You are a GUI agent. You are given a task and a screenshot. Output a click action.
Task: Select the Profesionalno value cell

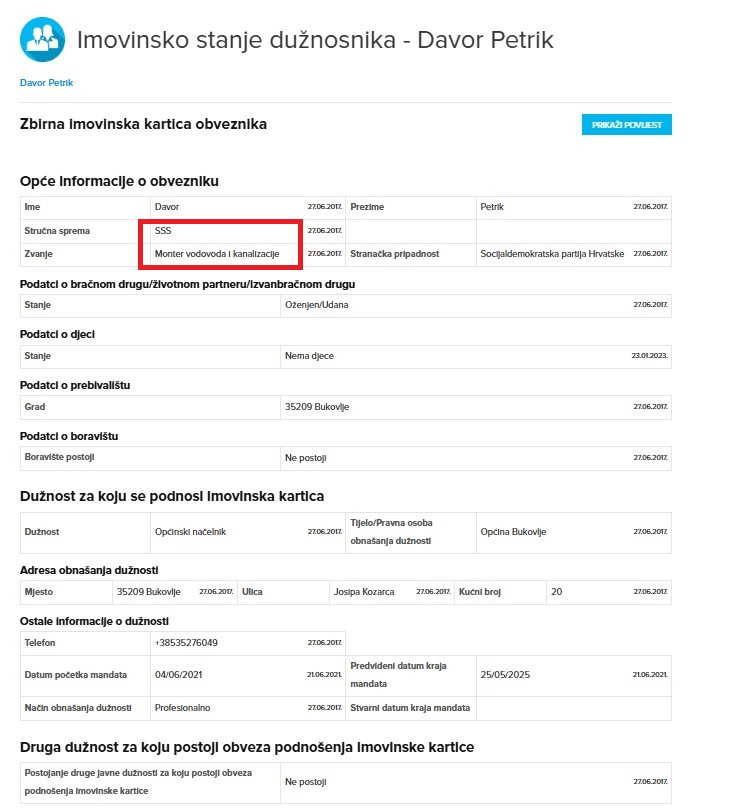coord(248,708)
